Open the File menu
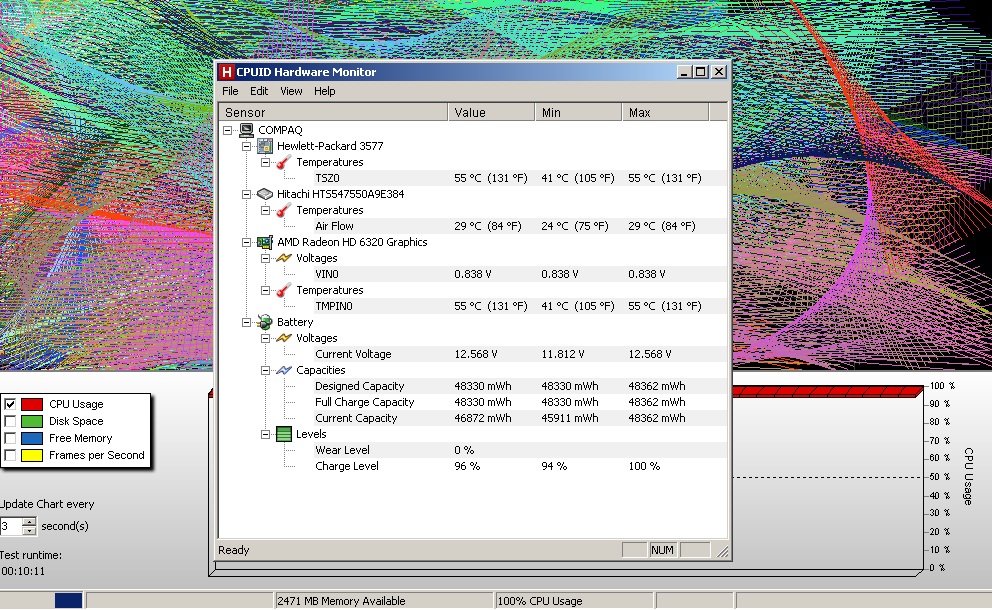This screenshot has width=992, height=610. [230, 91]
